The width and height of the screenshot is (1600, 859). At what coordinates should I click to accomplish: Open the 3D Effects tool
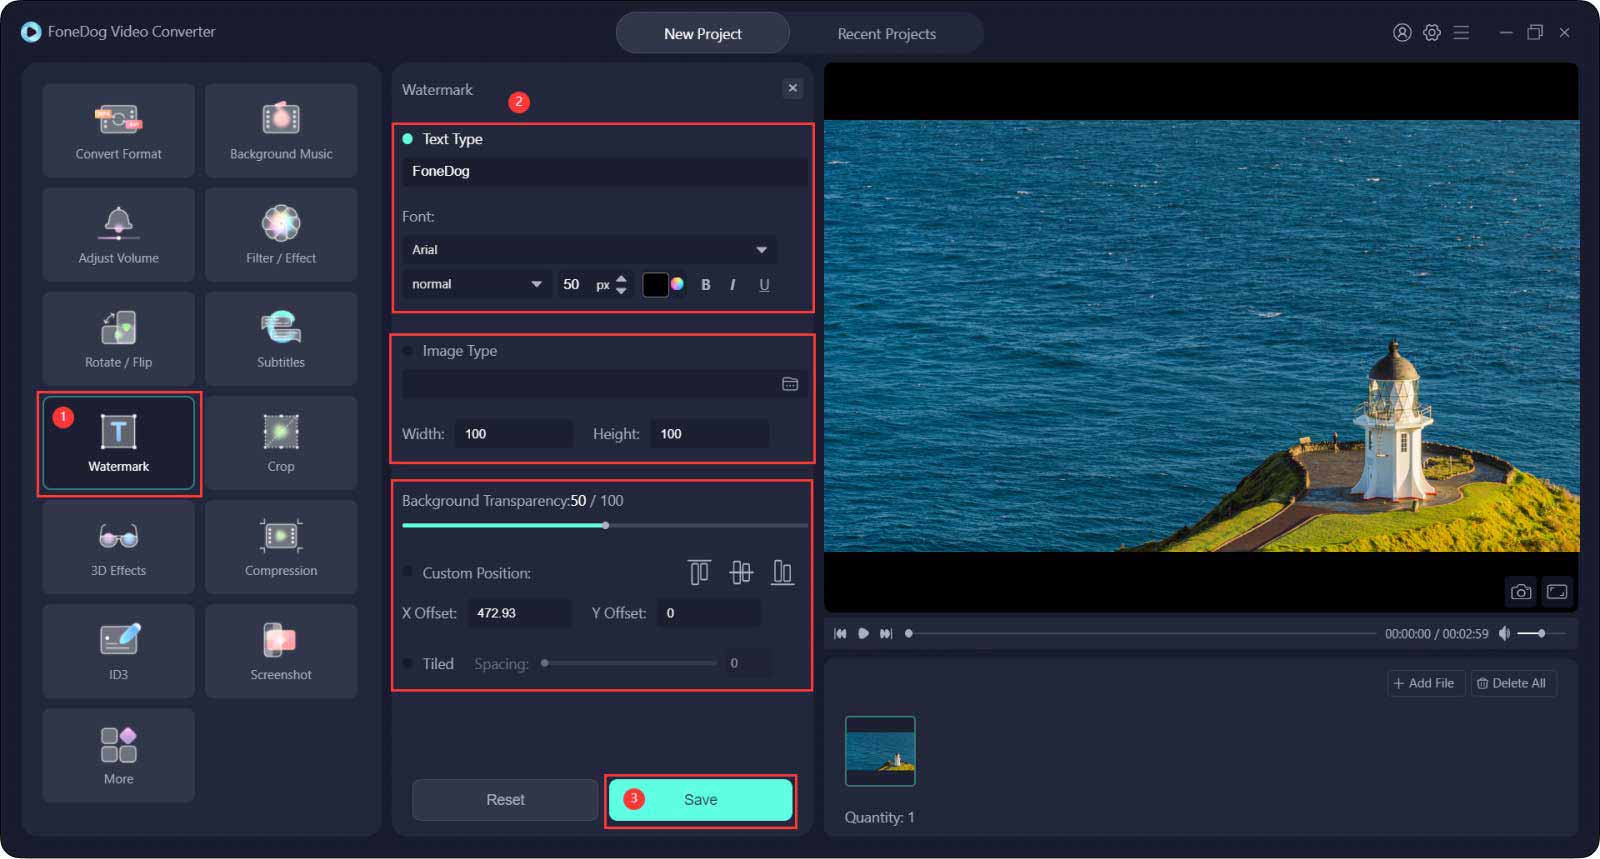[x=118, y=547]
